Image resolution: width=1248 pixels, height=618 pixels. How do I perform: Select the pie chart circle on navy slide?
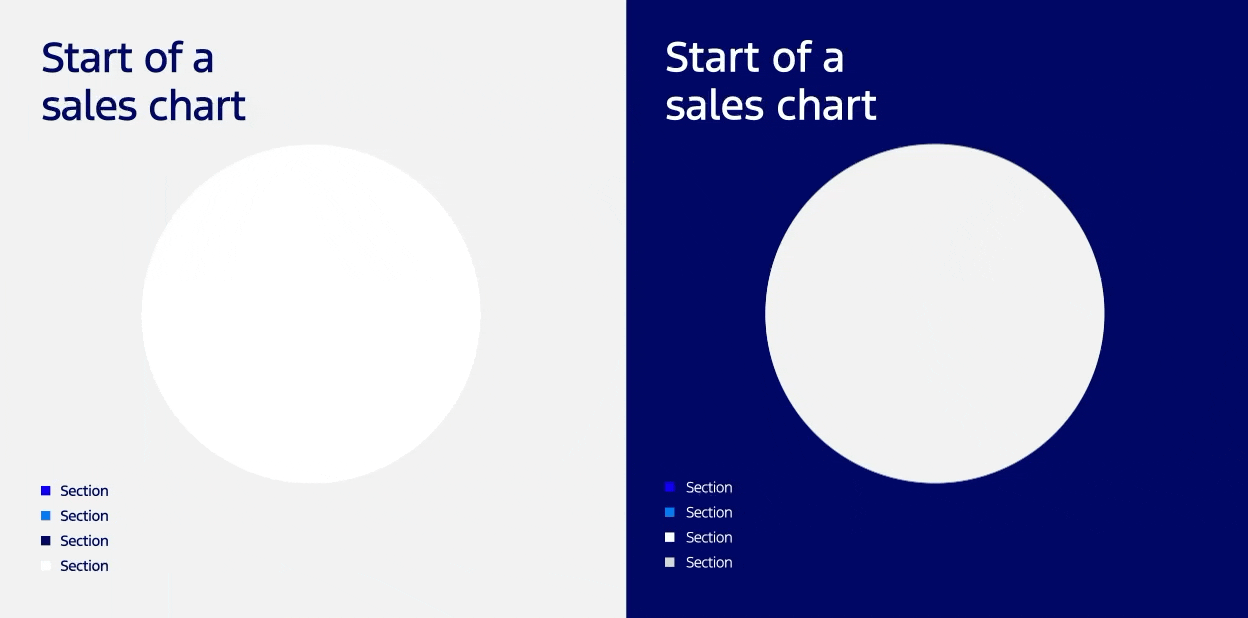(935, 313)
